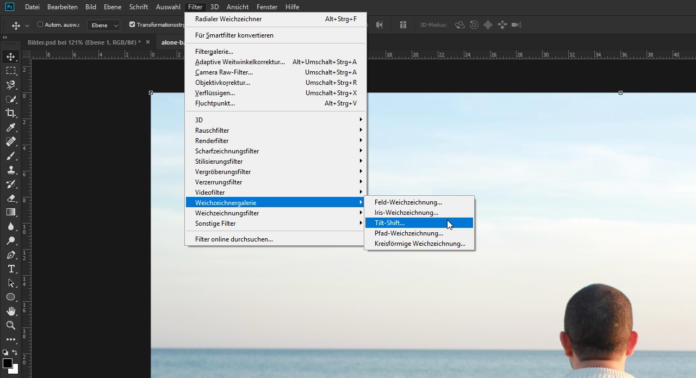Select the Crop tool
Screen dimensions: 696x378
(11, 113)
